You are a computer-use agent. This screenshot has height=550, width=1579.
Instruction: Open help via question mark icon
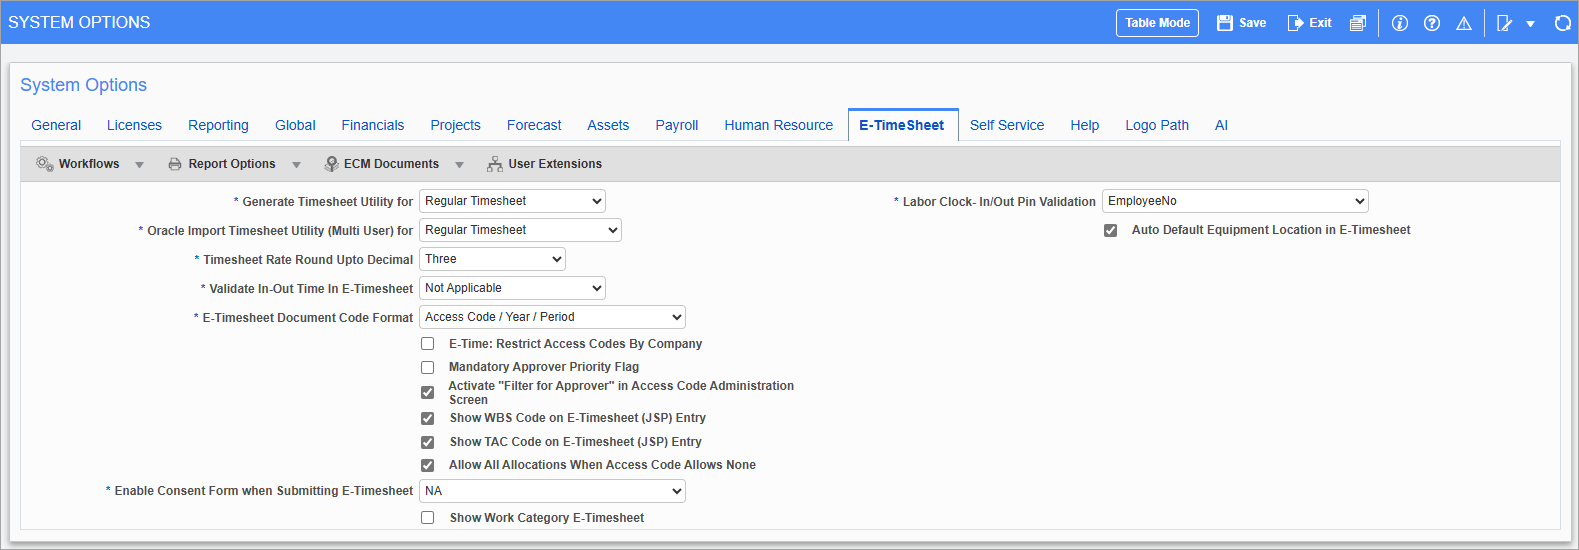[1432, 23]
